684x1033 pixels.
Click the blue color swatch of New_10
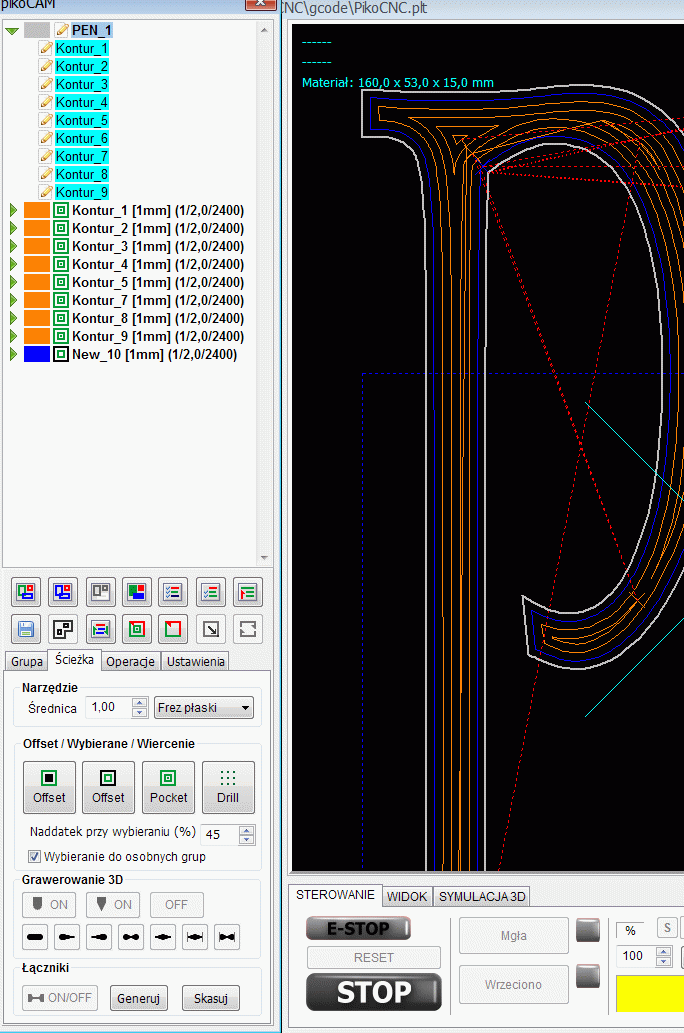[37, 354]
